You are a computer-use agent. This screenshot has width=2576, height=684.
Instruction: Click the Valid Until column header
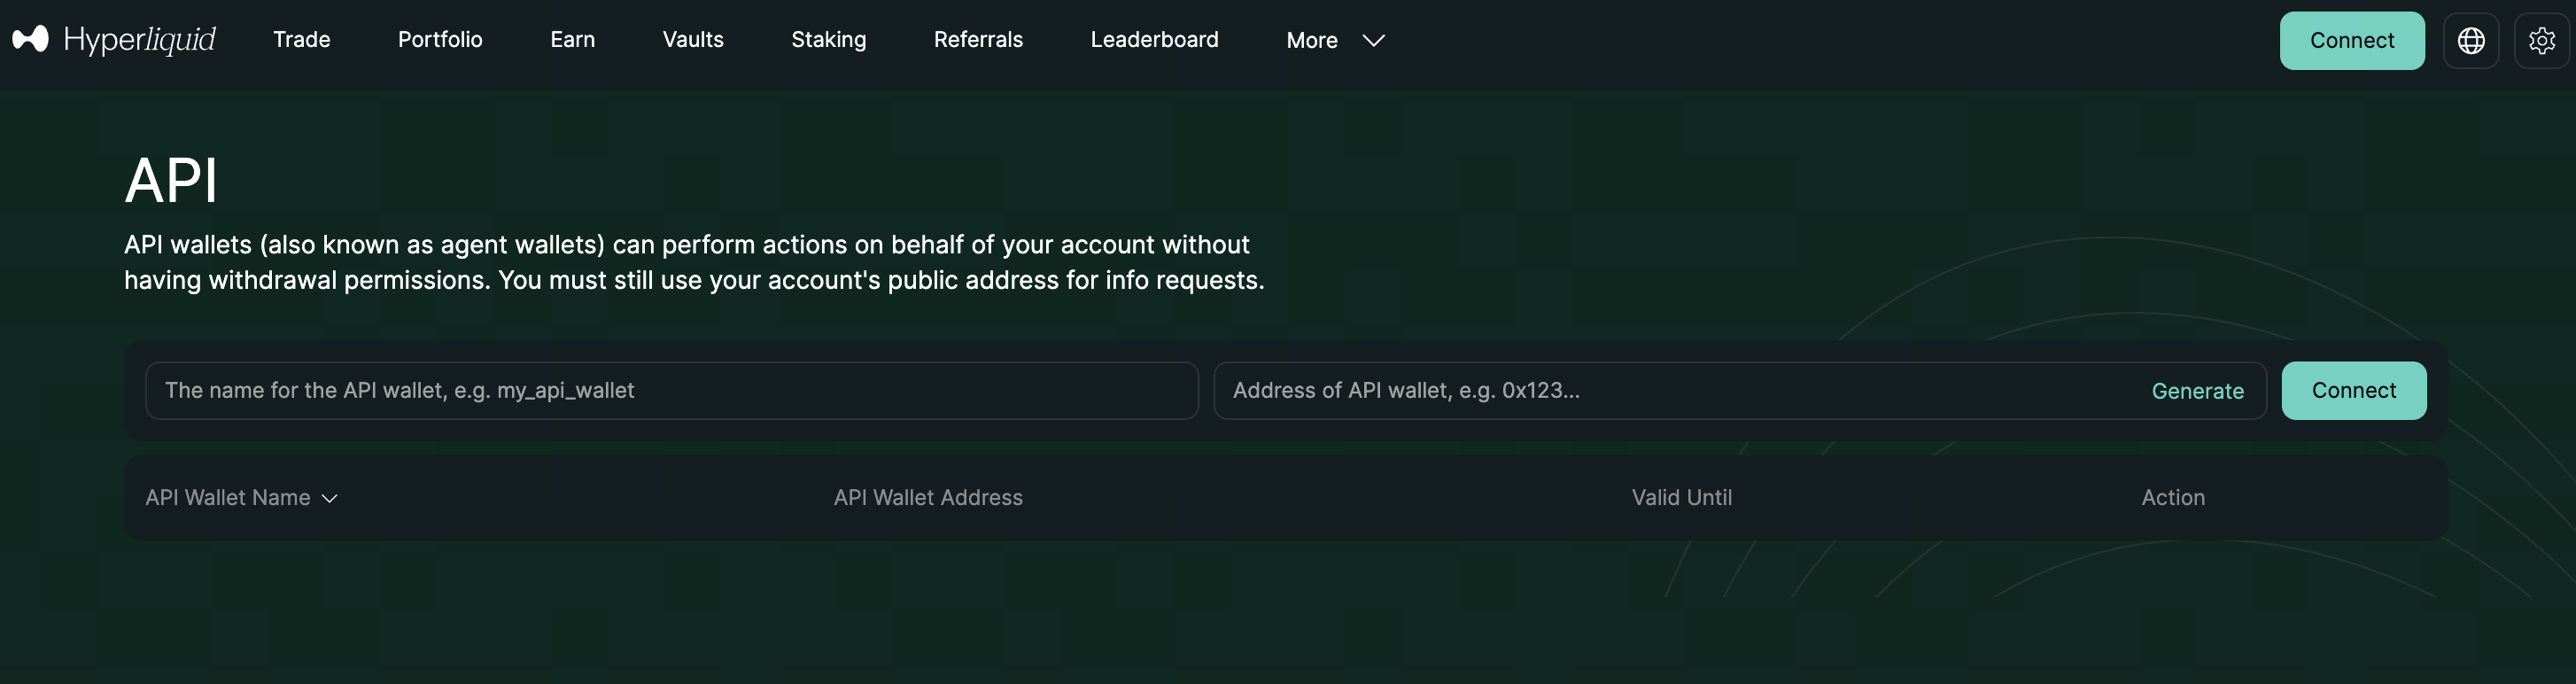click(1681, 497)
